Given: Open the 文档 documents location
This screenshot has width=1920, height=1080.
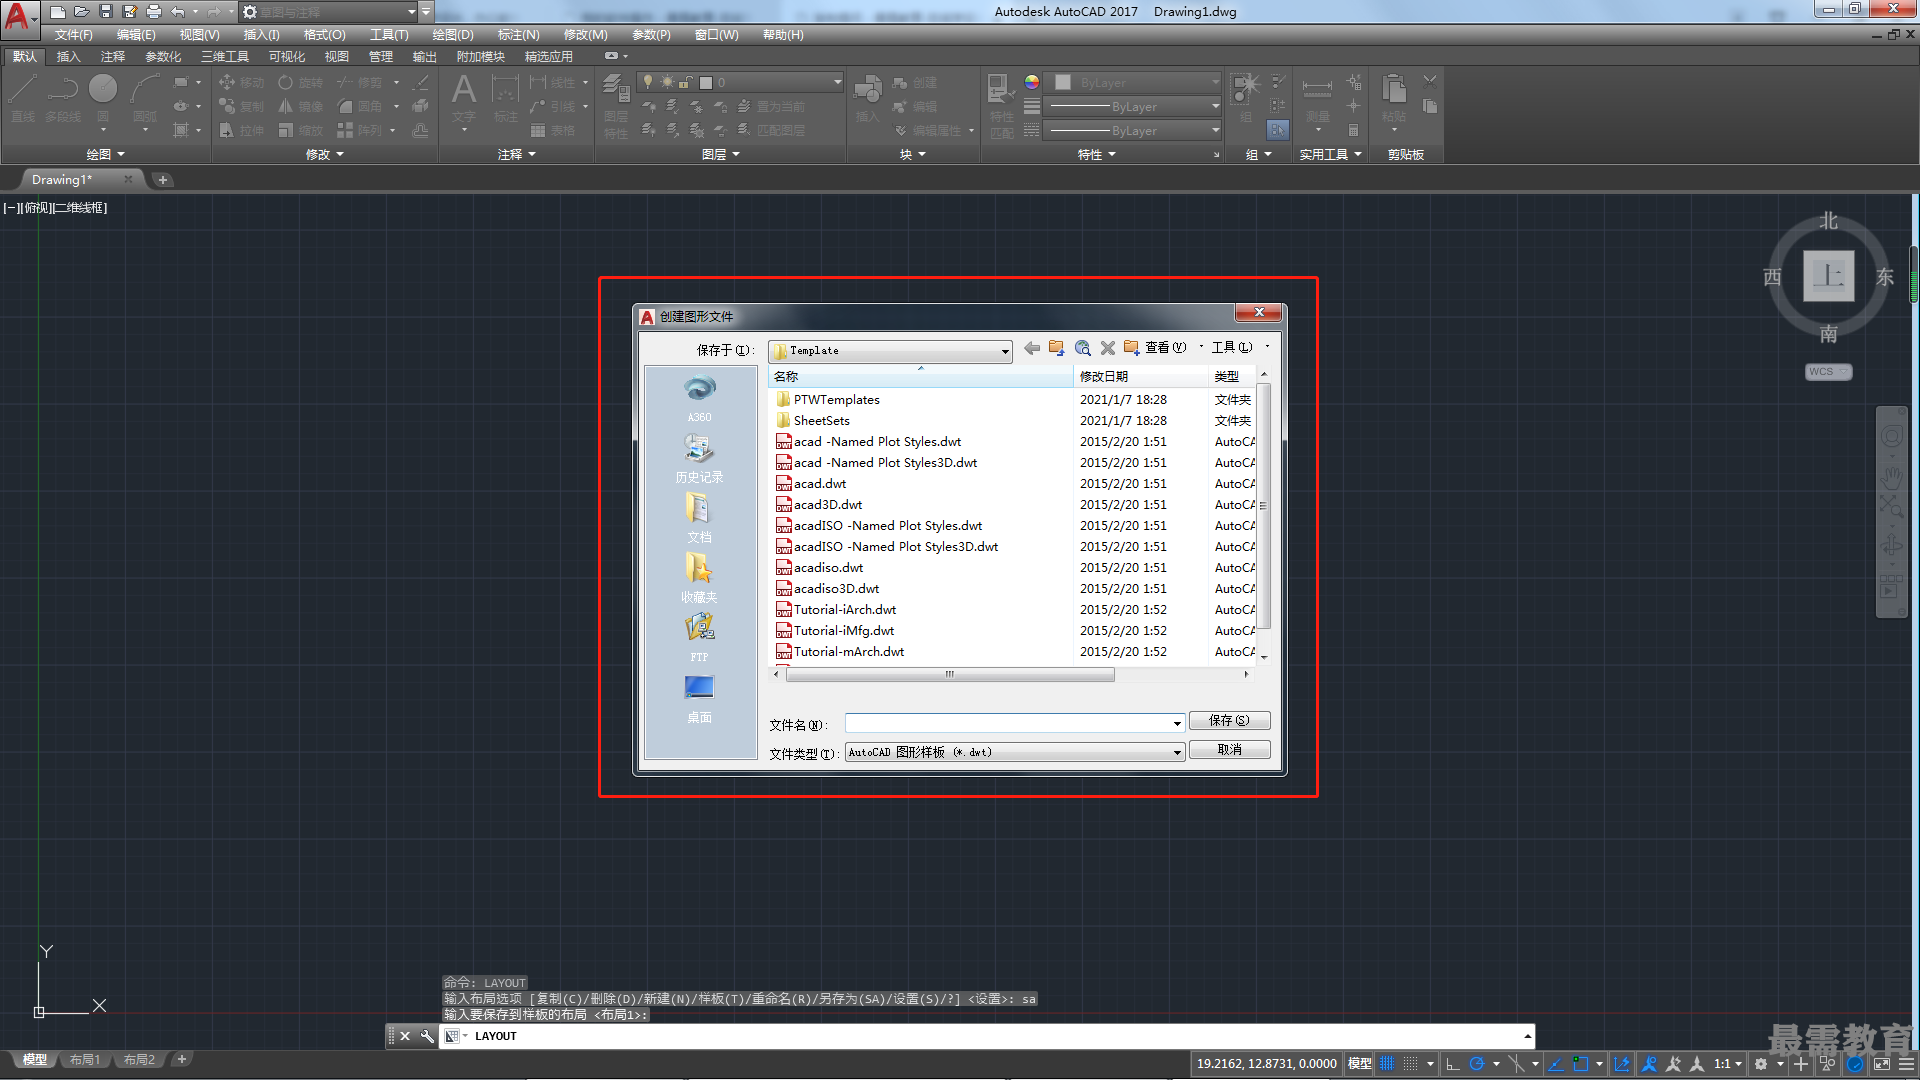Looking at the screenshot, I should [700, 518].
